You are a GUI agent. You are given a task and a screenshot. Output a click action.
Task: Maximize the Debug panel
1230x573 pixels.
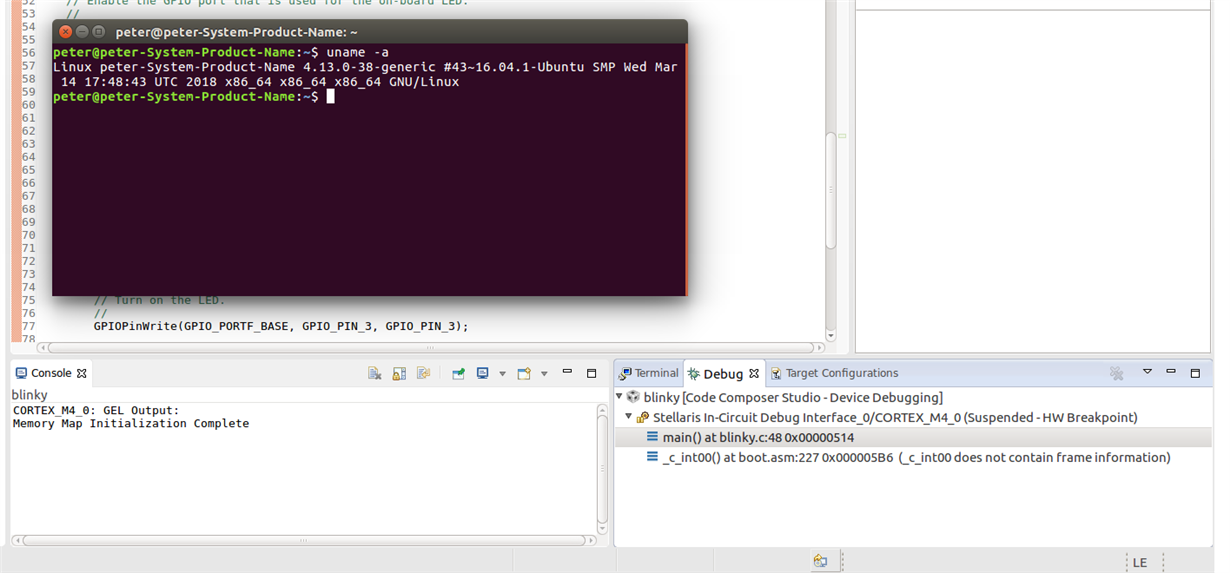pyautogui.click(x=1195, y=373)
